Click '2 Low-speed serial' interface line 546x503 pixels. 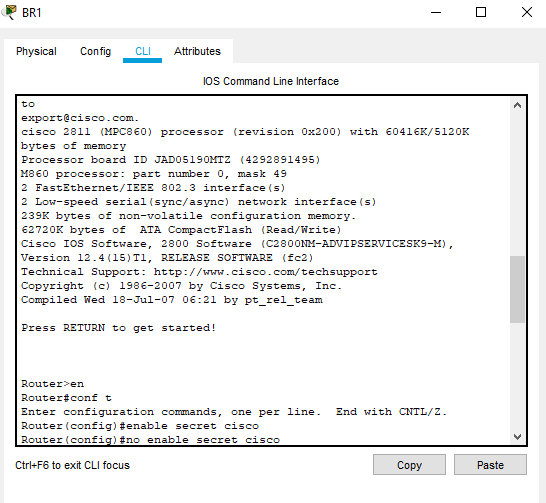coord(198,202)
